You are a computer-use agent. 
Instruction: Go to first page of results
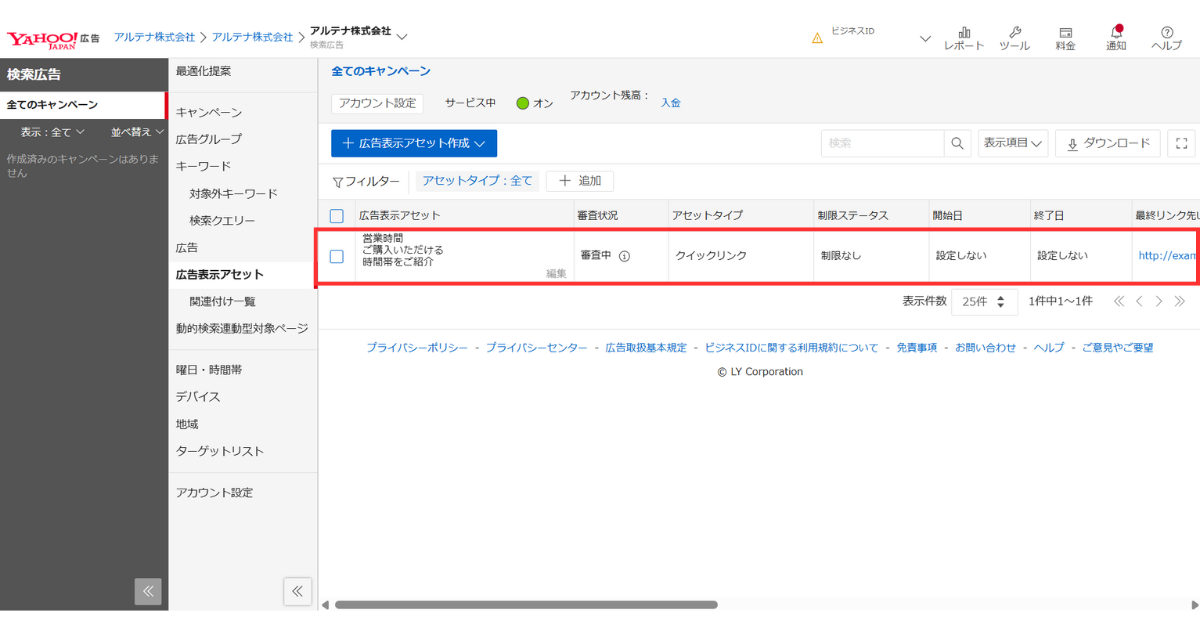coord(1119,301)
